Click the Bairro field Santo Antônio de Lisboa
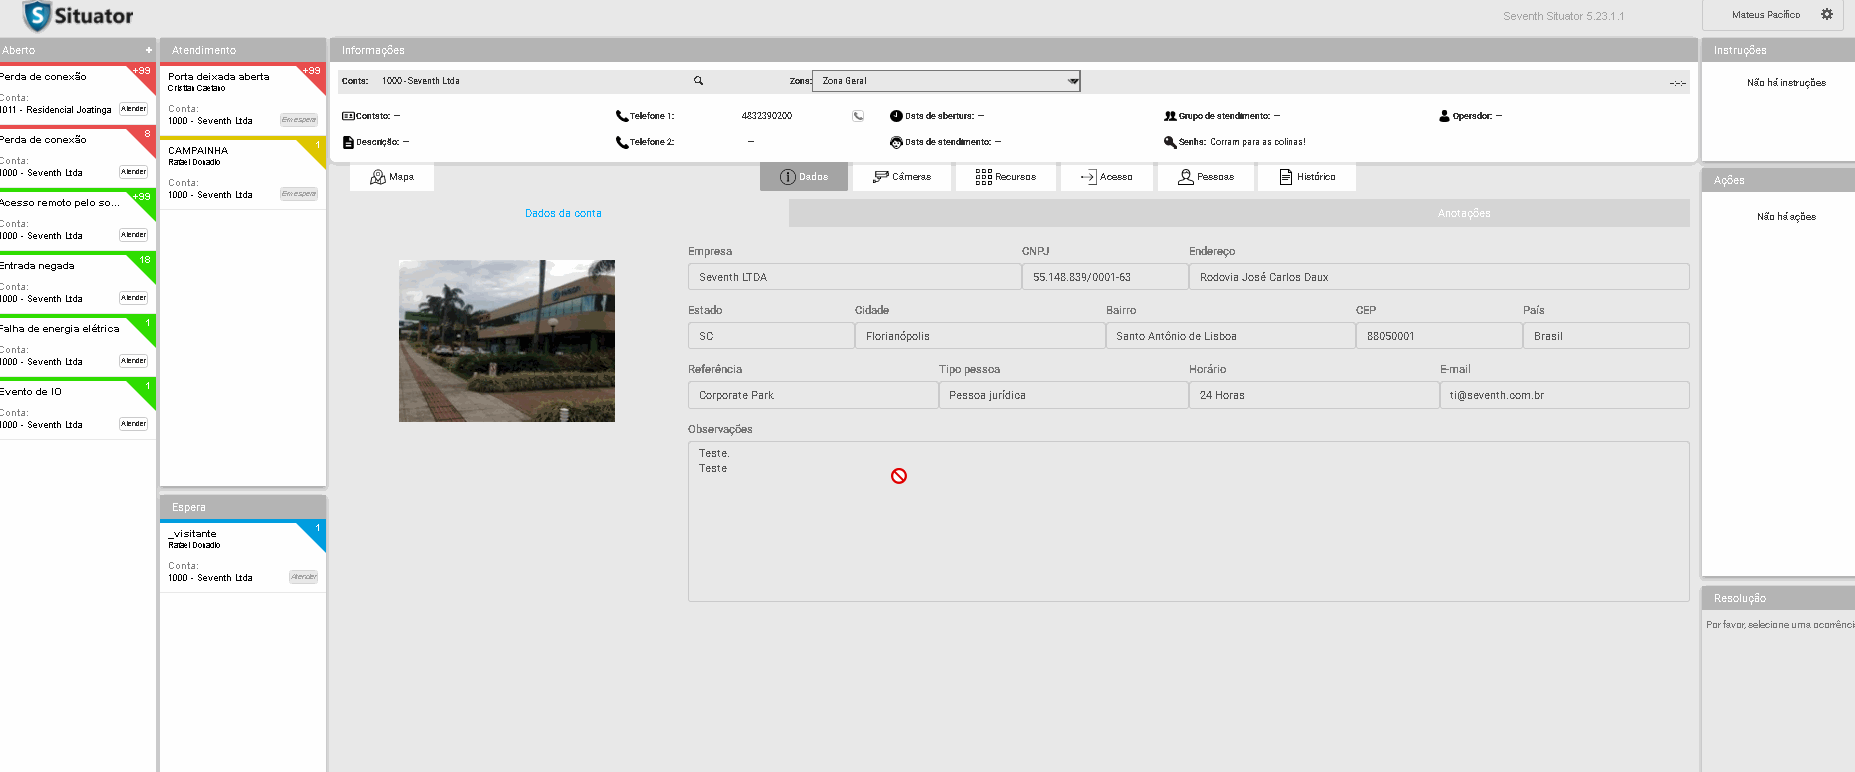This screenshot has width=1855, height=772. click(1230, 336)
